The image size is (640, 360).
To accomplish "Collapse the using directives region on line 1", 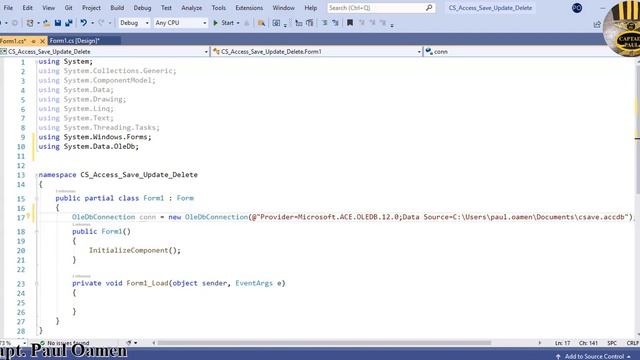I will 37,62.
